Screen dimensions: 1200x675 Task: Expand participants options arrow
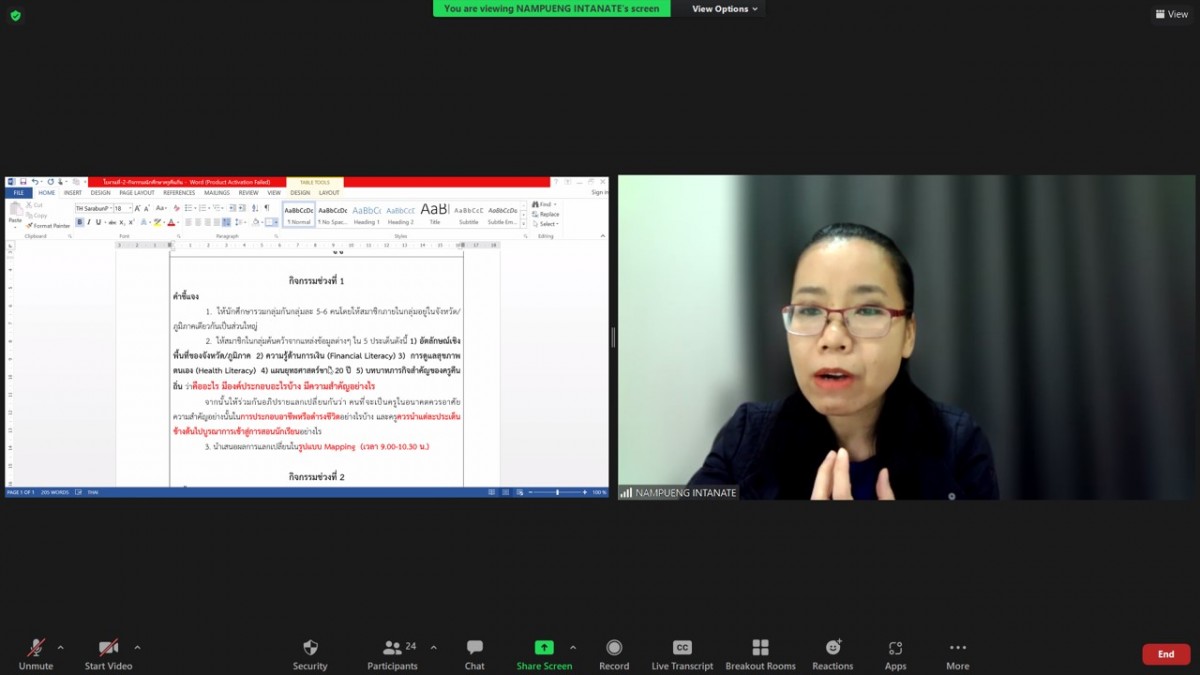tap(433, 647)
